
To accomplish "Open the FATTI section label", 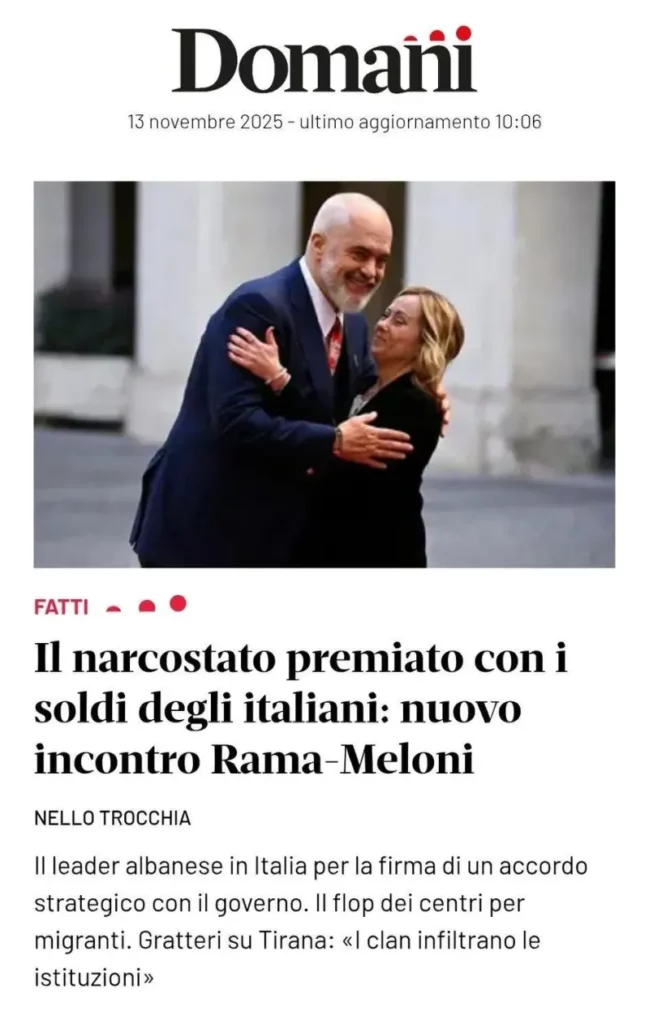I will coord(61,607).
